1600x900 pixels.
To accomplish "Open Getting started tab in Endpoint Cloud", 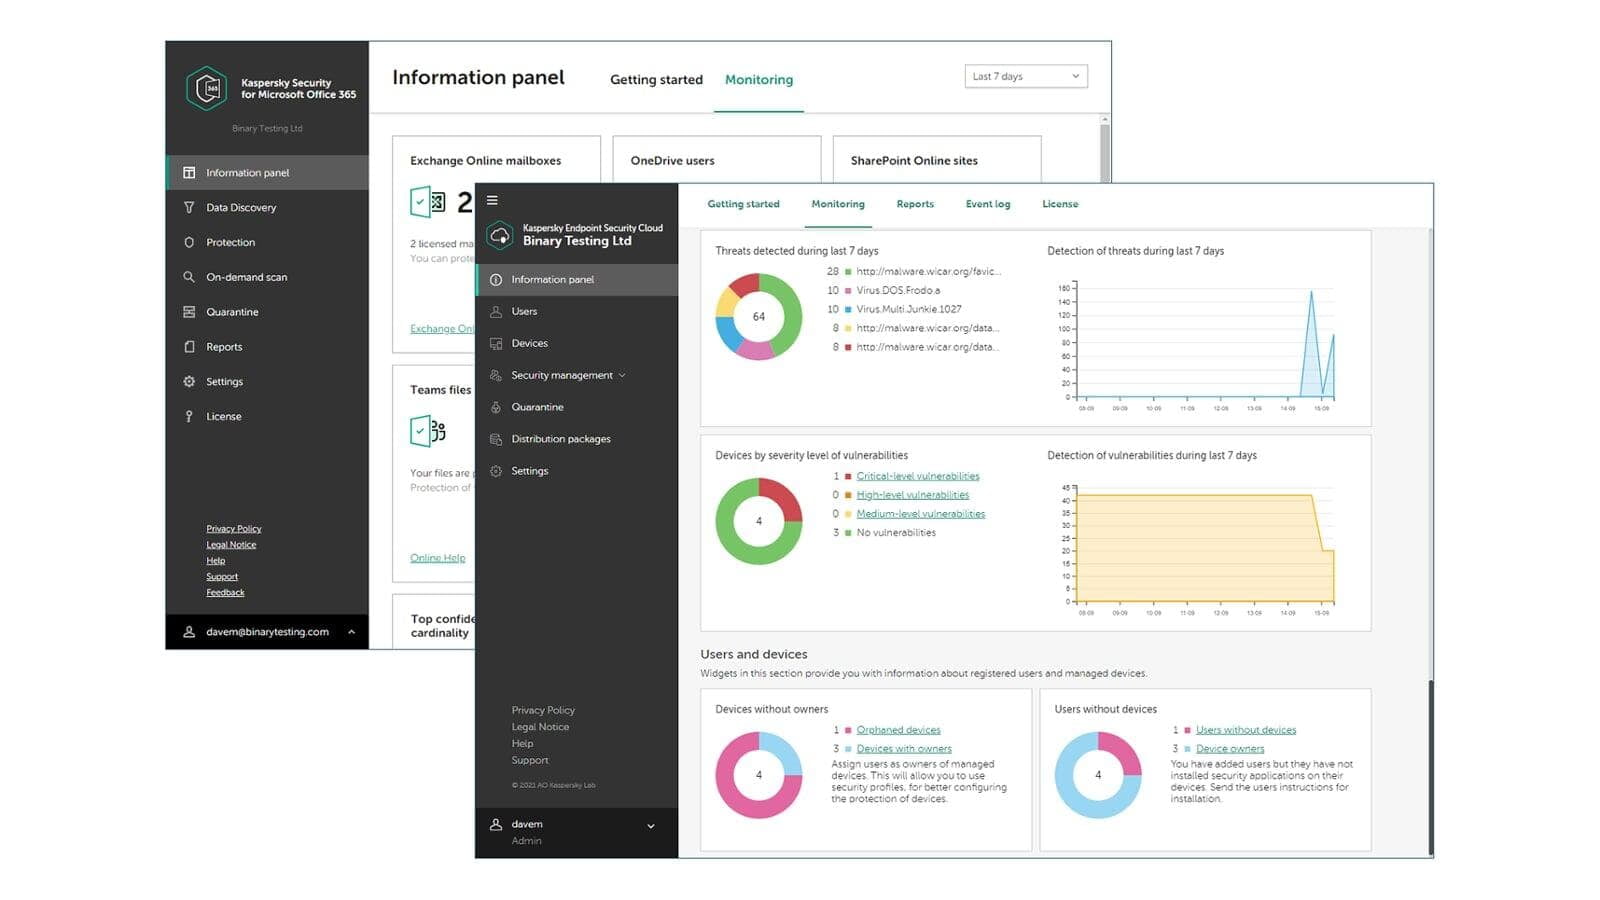I will click(x=743, y=204).
